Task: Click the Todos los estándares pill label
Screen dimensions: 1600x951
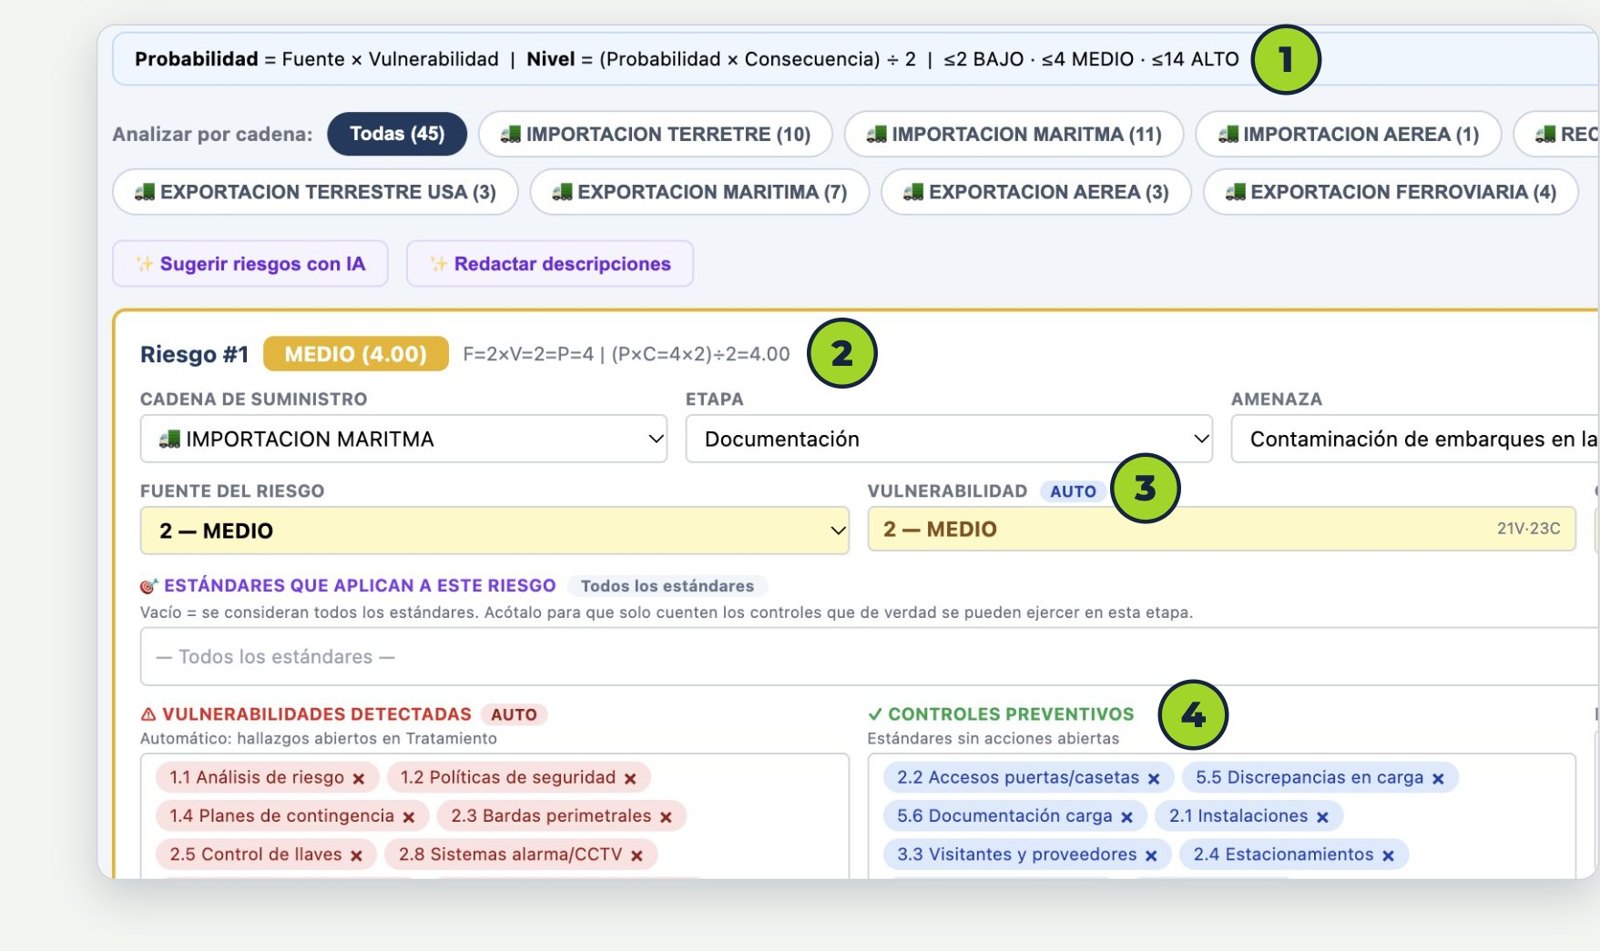Action: point(667,586)
